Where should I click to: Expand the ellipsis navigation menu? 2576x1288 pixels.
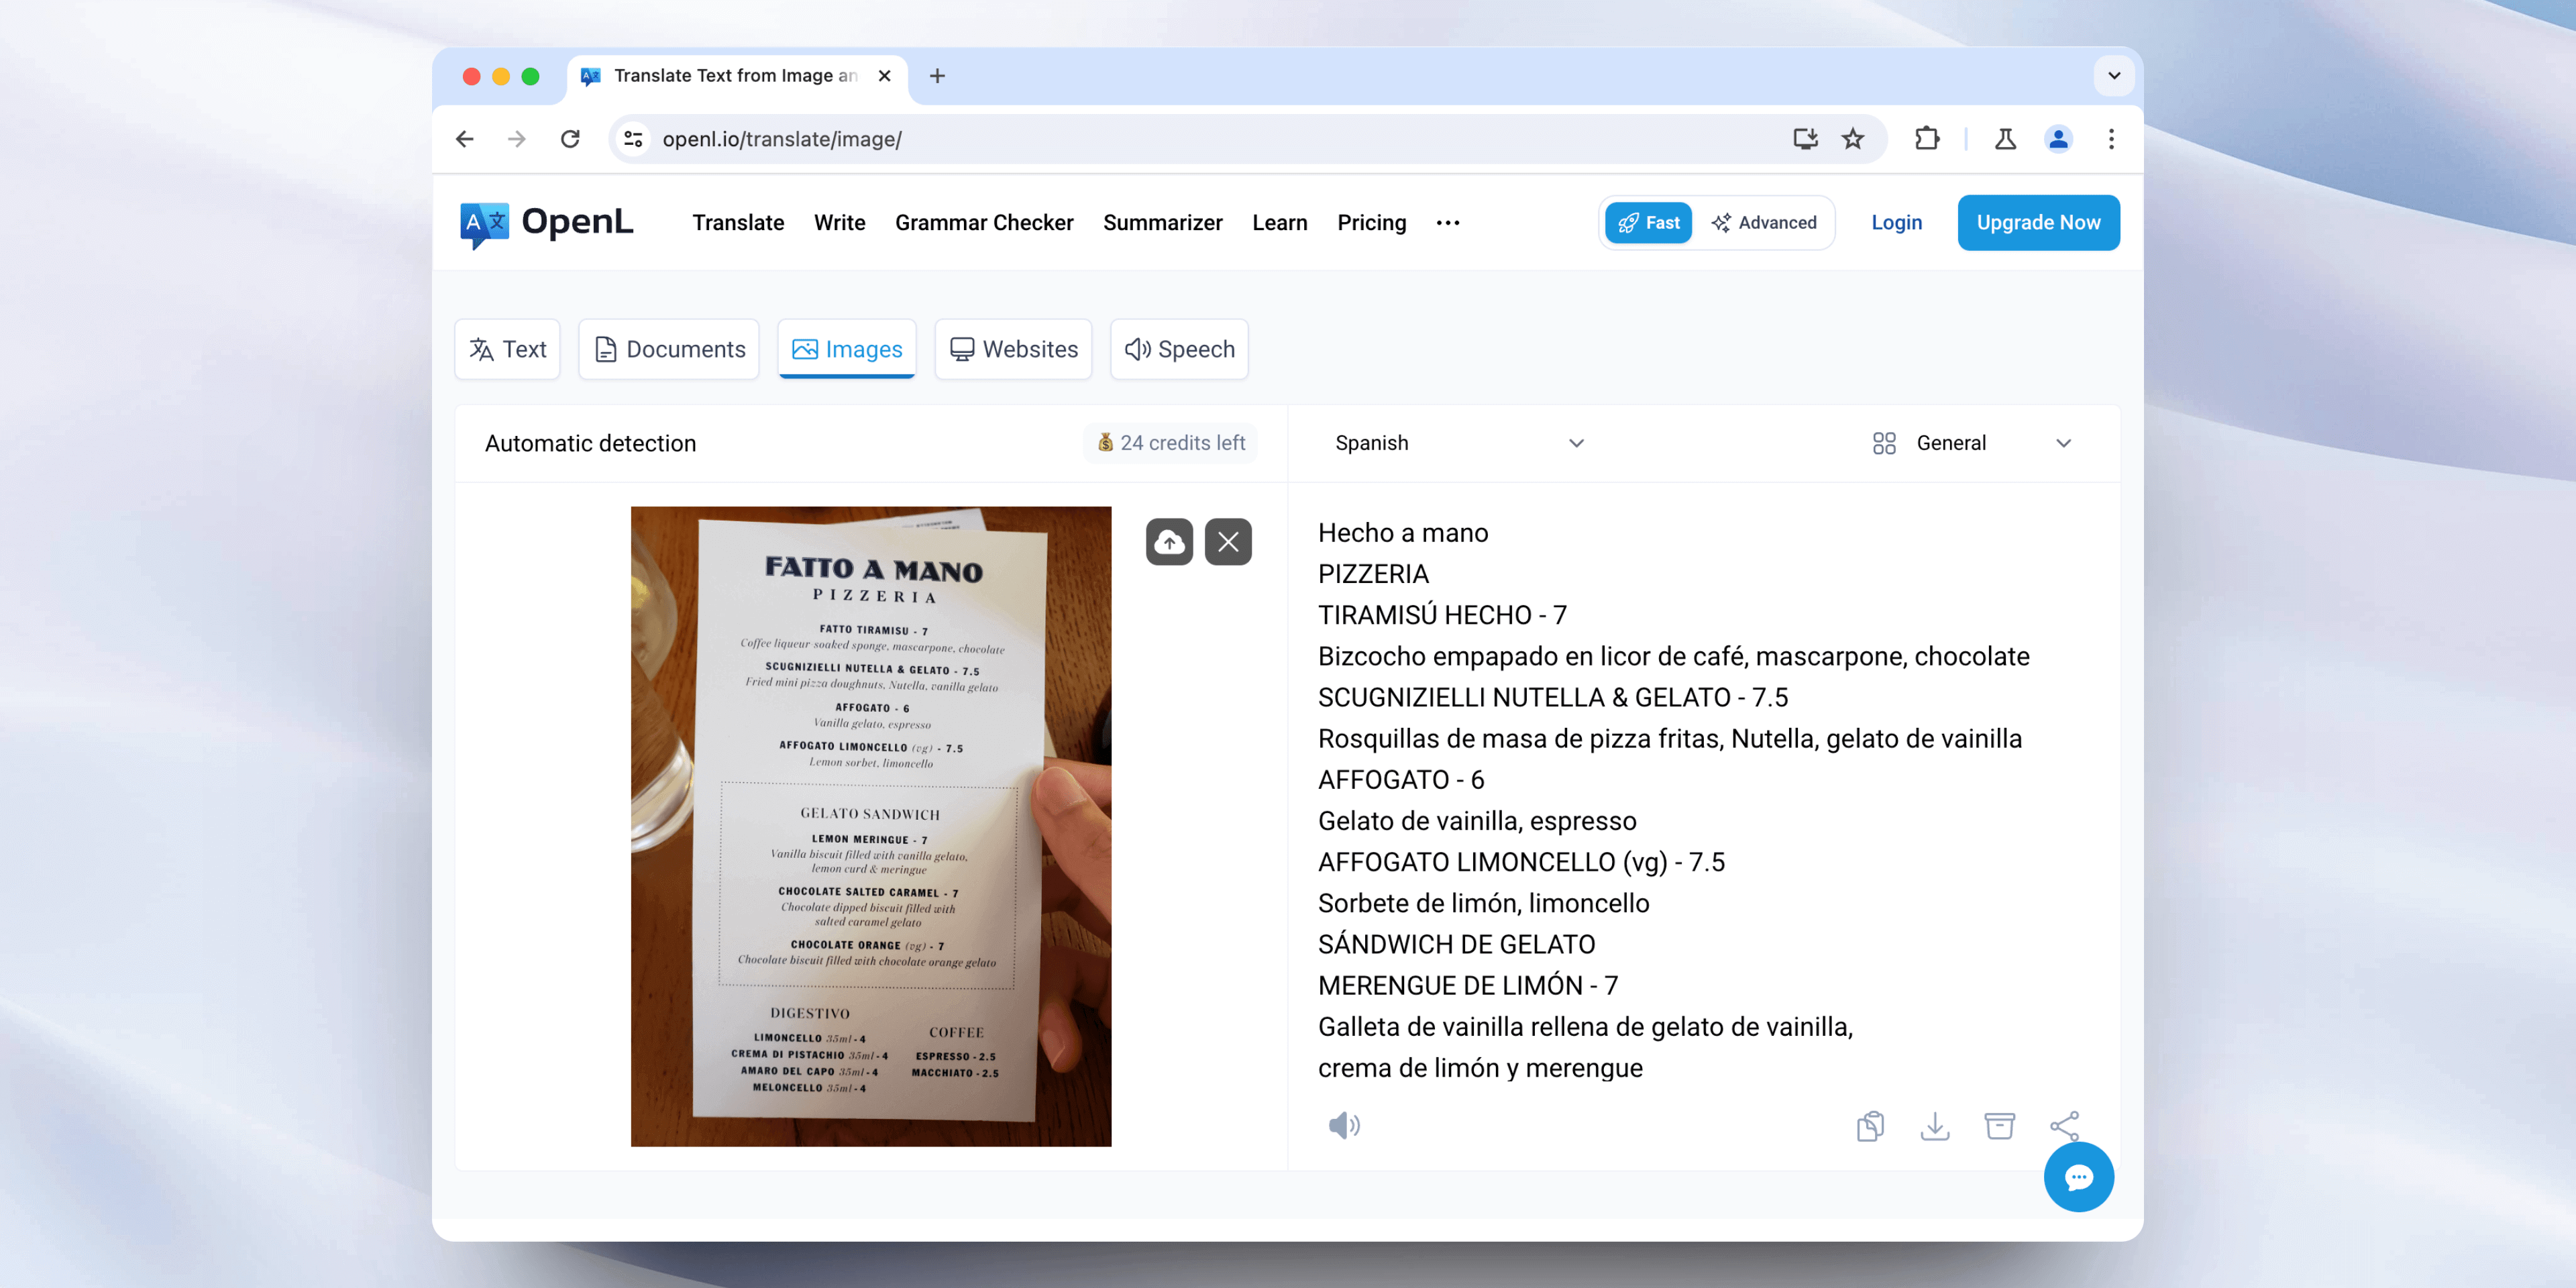point(1447,222)
